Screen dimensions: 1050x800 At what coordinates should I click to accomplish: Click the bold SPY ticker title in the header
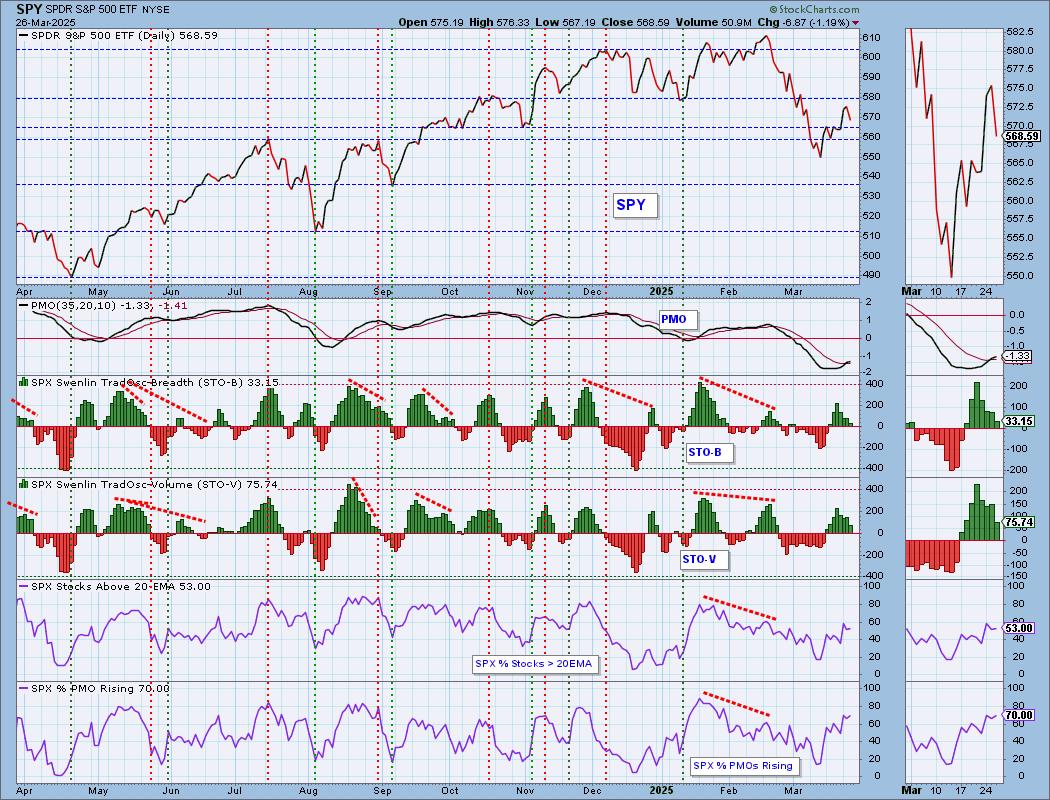(29, 9)
